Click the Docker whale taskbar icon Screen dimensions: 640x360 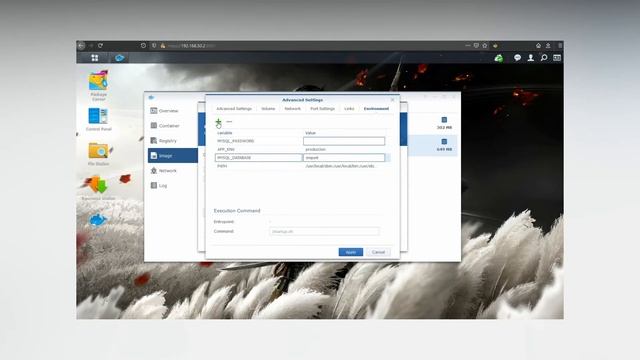(x=119, y=58)
